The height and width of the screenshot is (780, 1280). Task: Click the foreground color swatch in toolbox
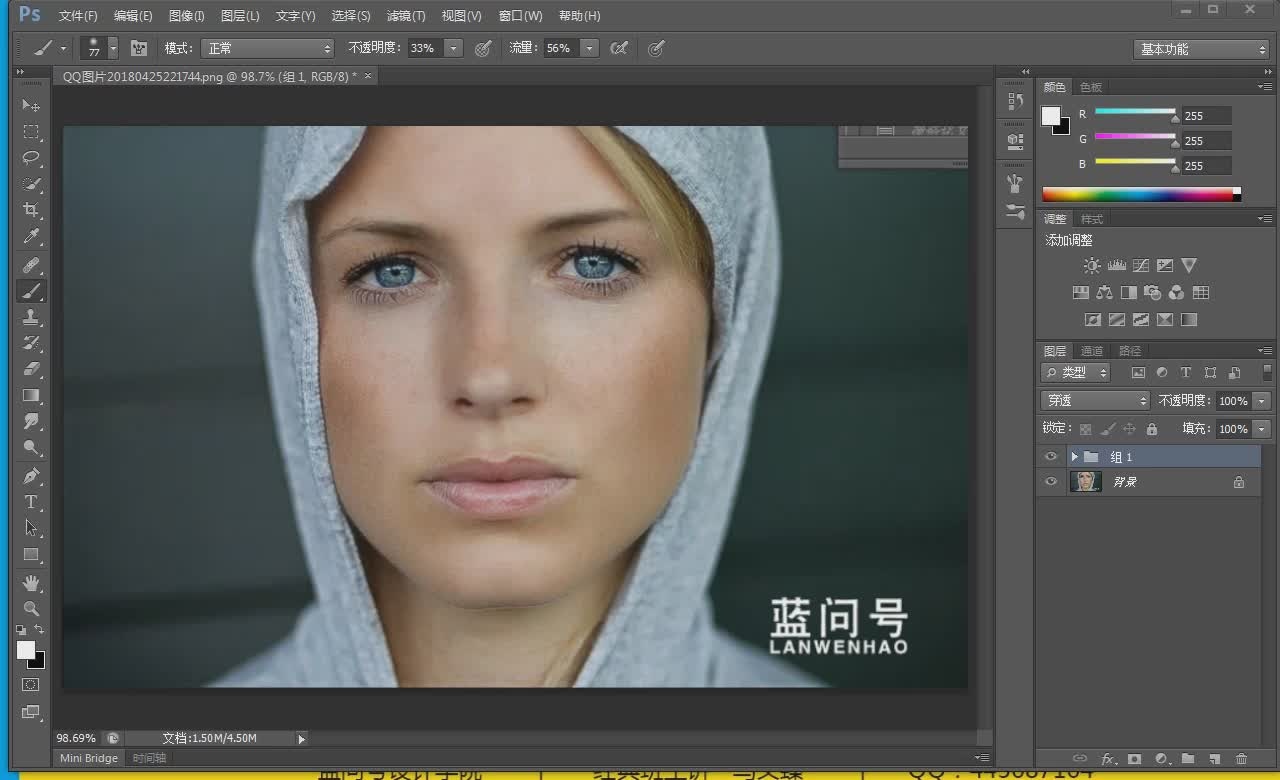click(25, 650)
